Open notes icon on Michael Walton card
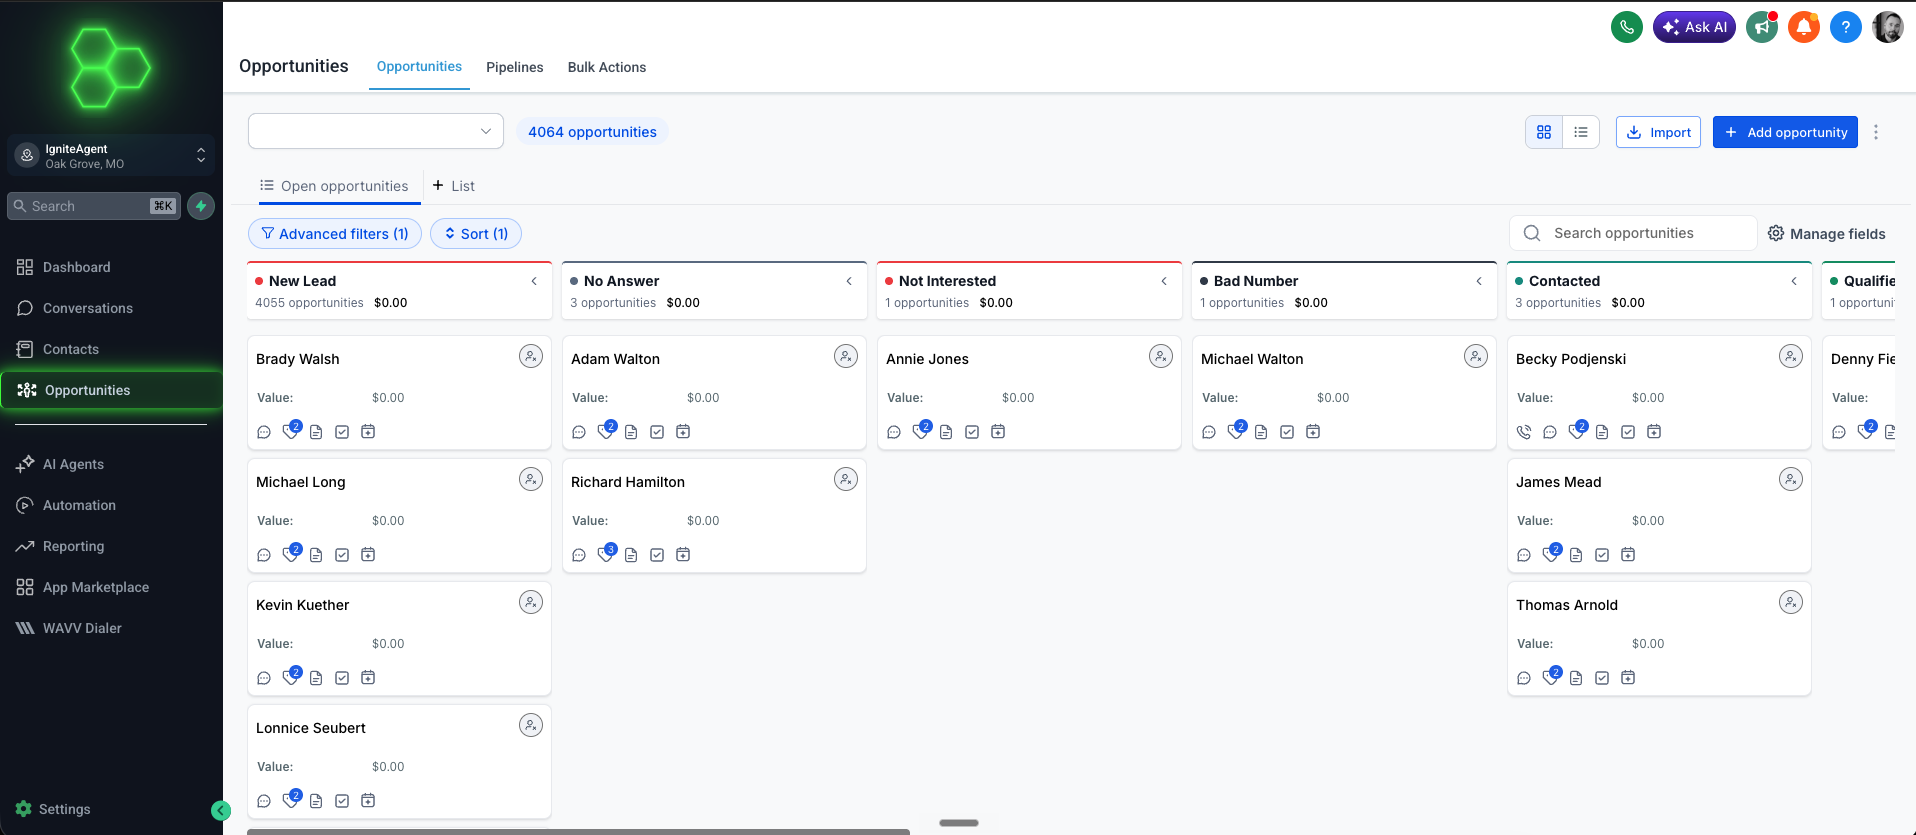The image size is (1916, 835). [1261, 432]
